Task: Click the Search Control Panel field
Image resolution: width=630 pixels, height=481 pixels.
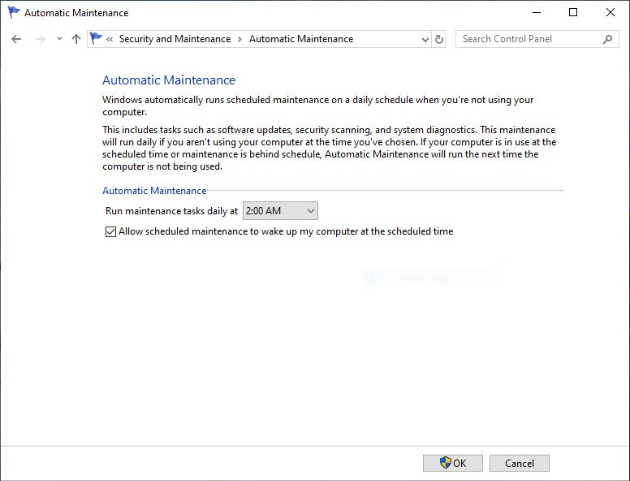Action: point(528,39)
